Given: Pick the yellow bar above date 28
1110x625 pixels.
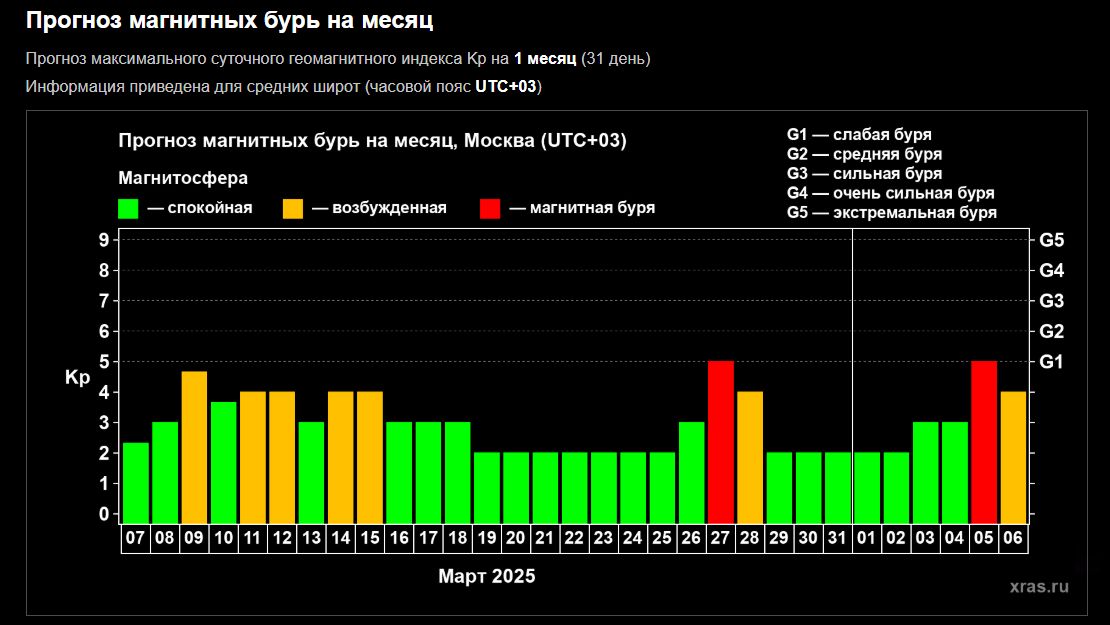Looking at the screenshot, I should (750, 456).
